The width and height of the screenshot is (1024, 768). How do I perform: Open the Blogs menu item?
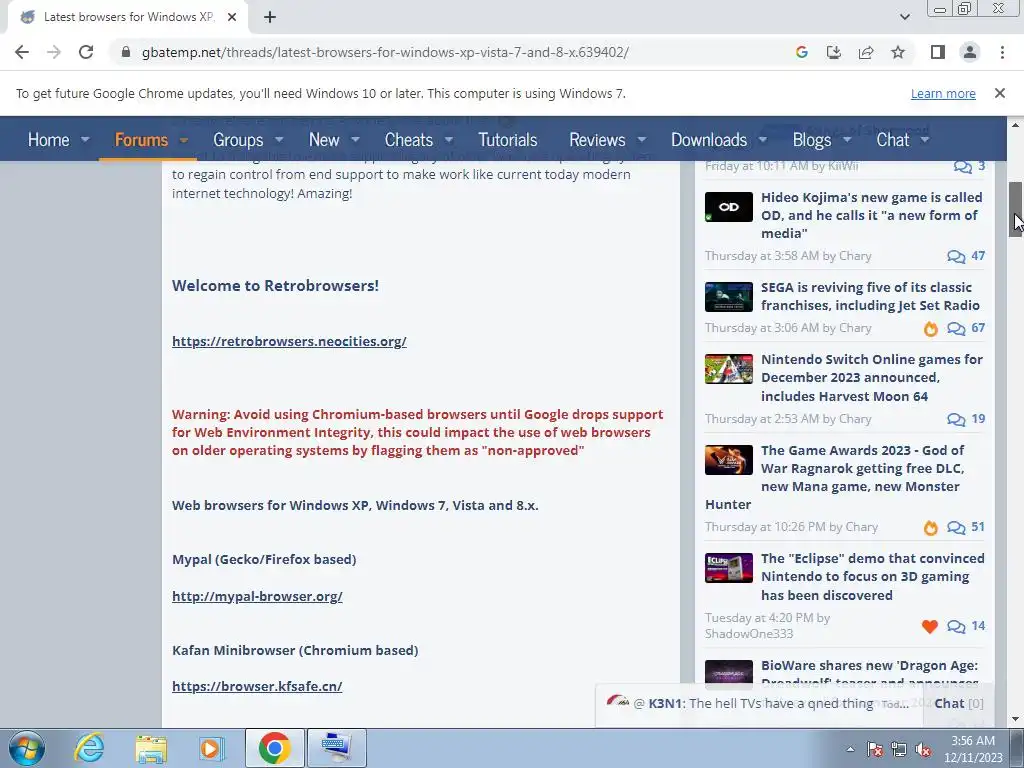coord(812,139)
